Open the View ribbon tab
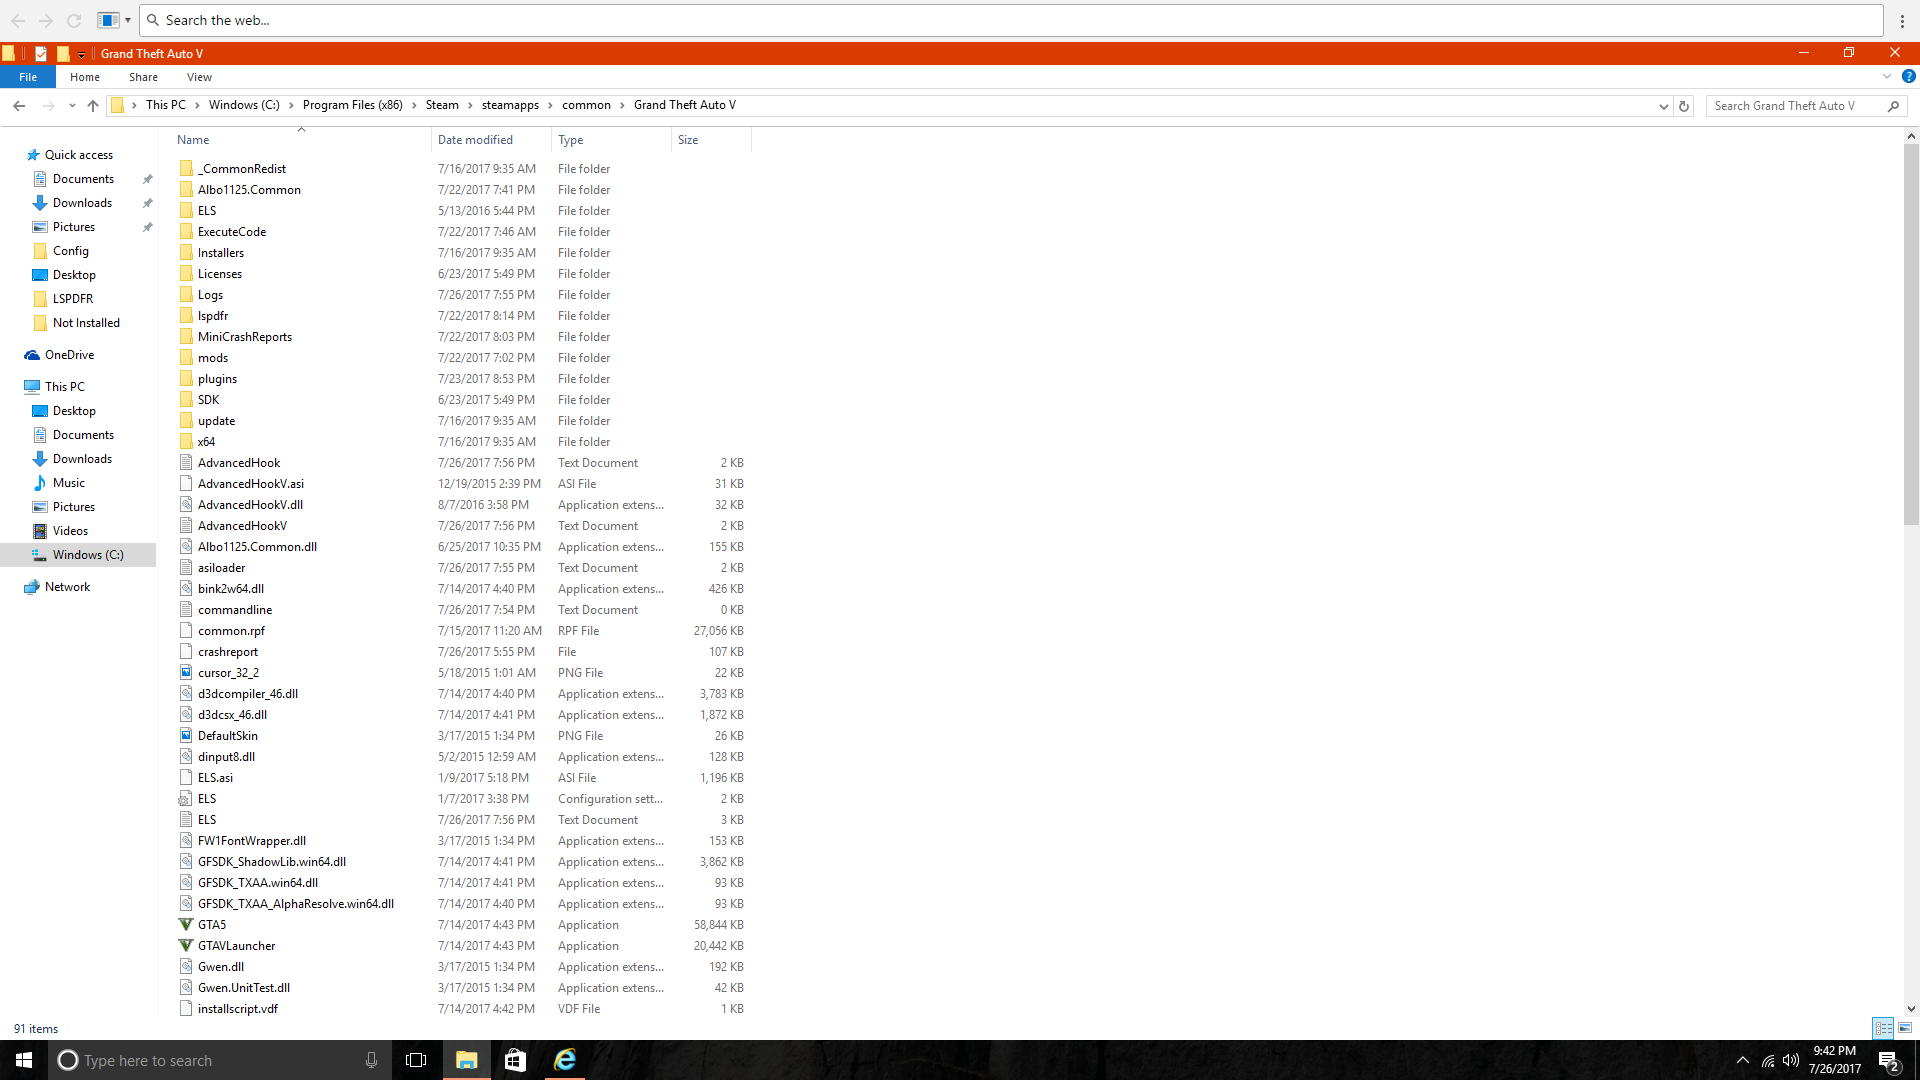 click(x=199, y=77)
